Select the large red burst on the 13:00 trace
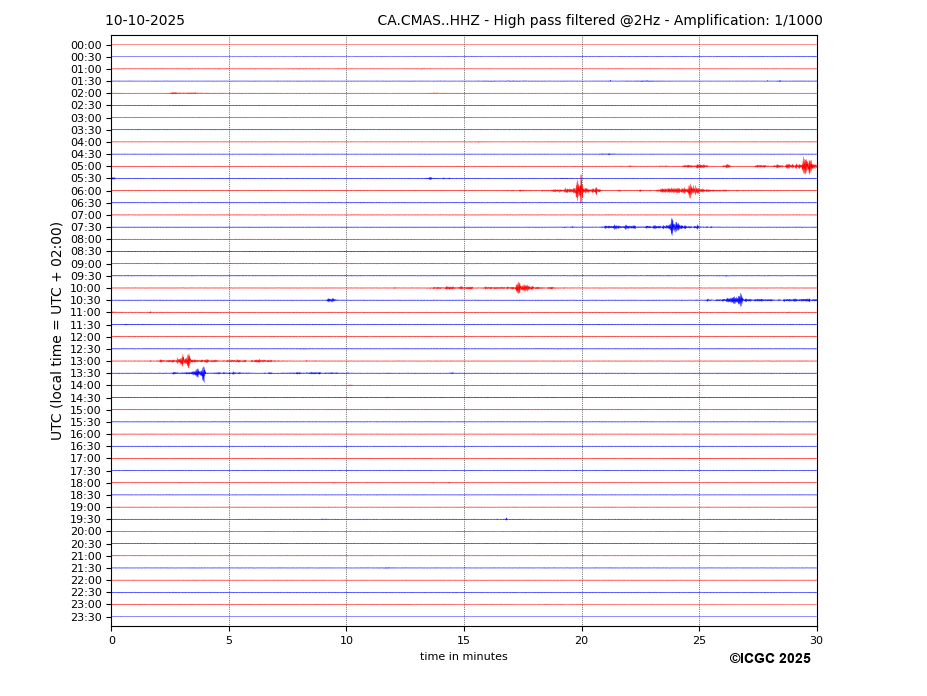Viewport: 927px width, 696px height. (x=184, y=361)
